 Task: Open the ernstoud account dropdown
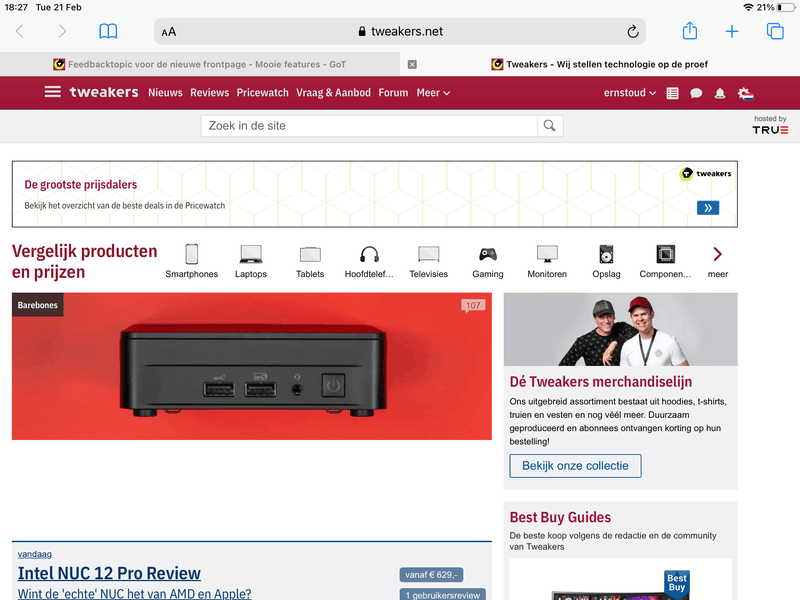click(x=630, y=93)
